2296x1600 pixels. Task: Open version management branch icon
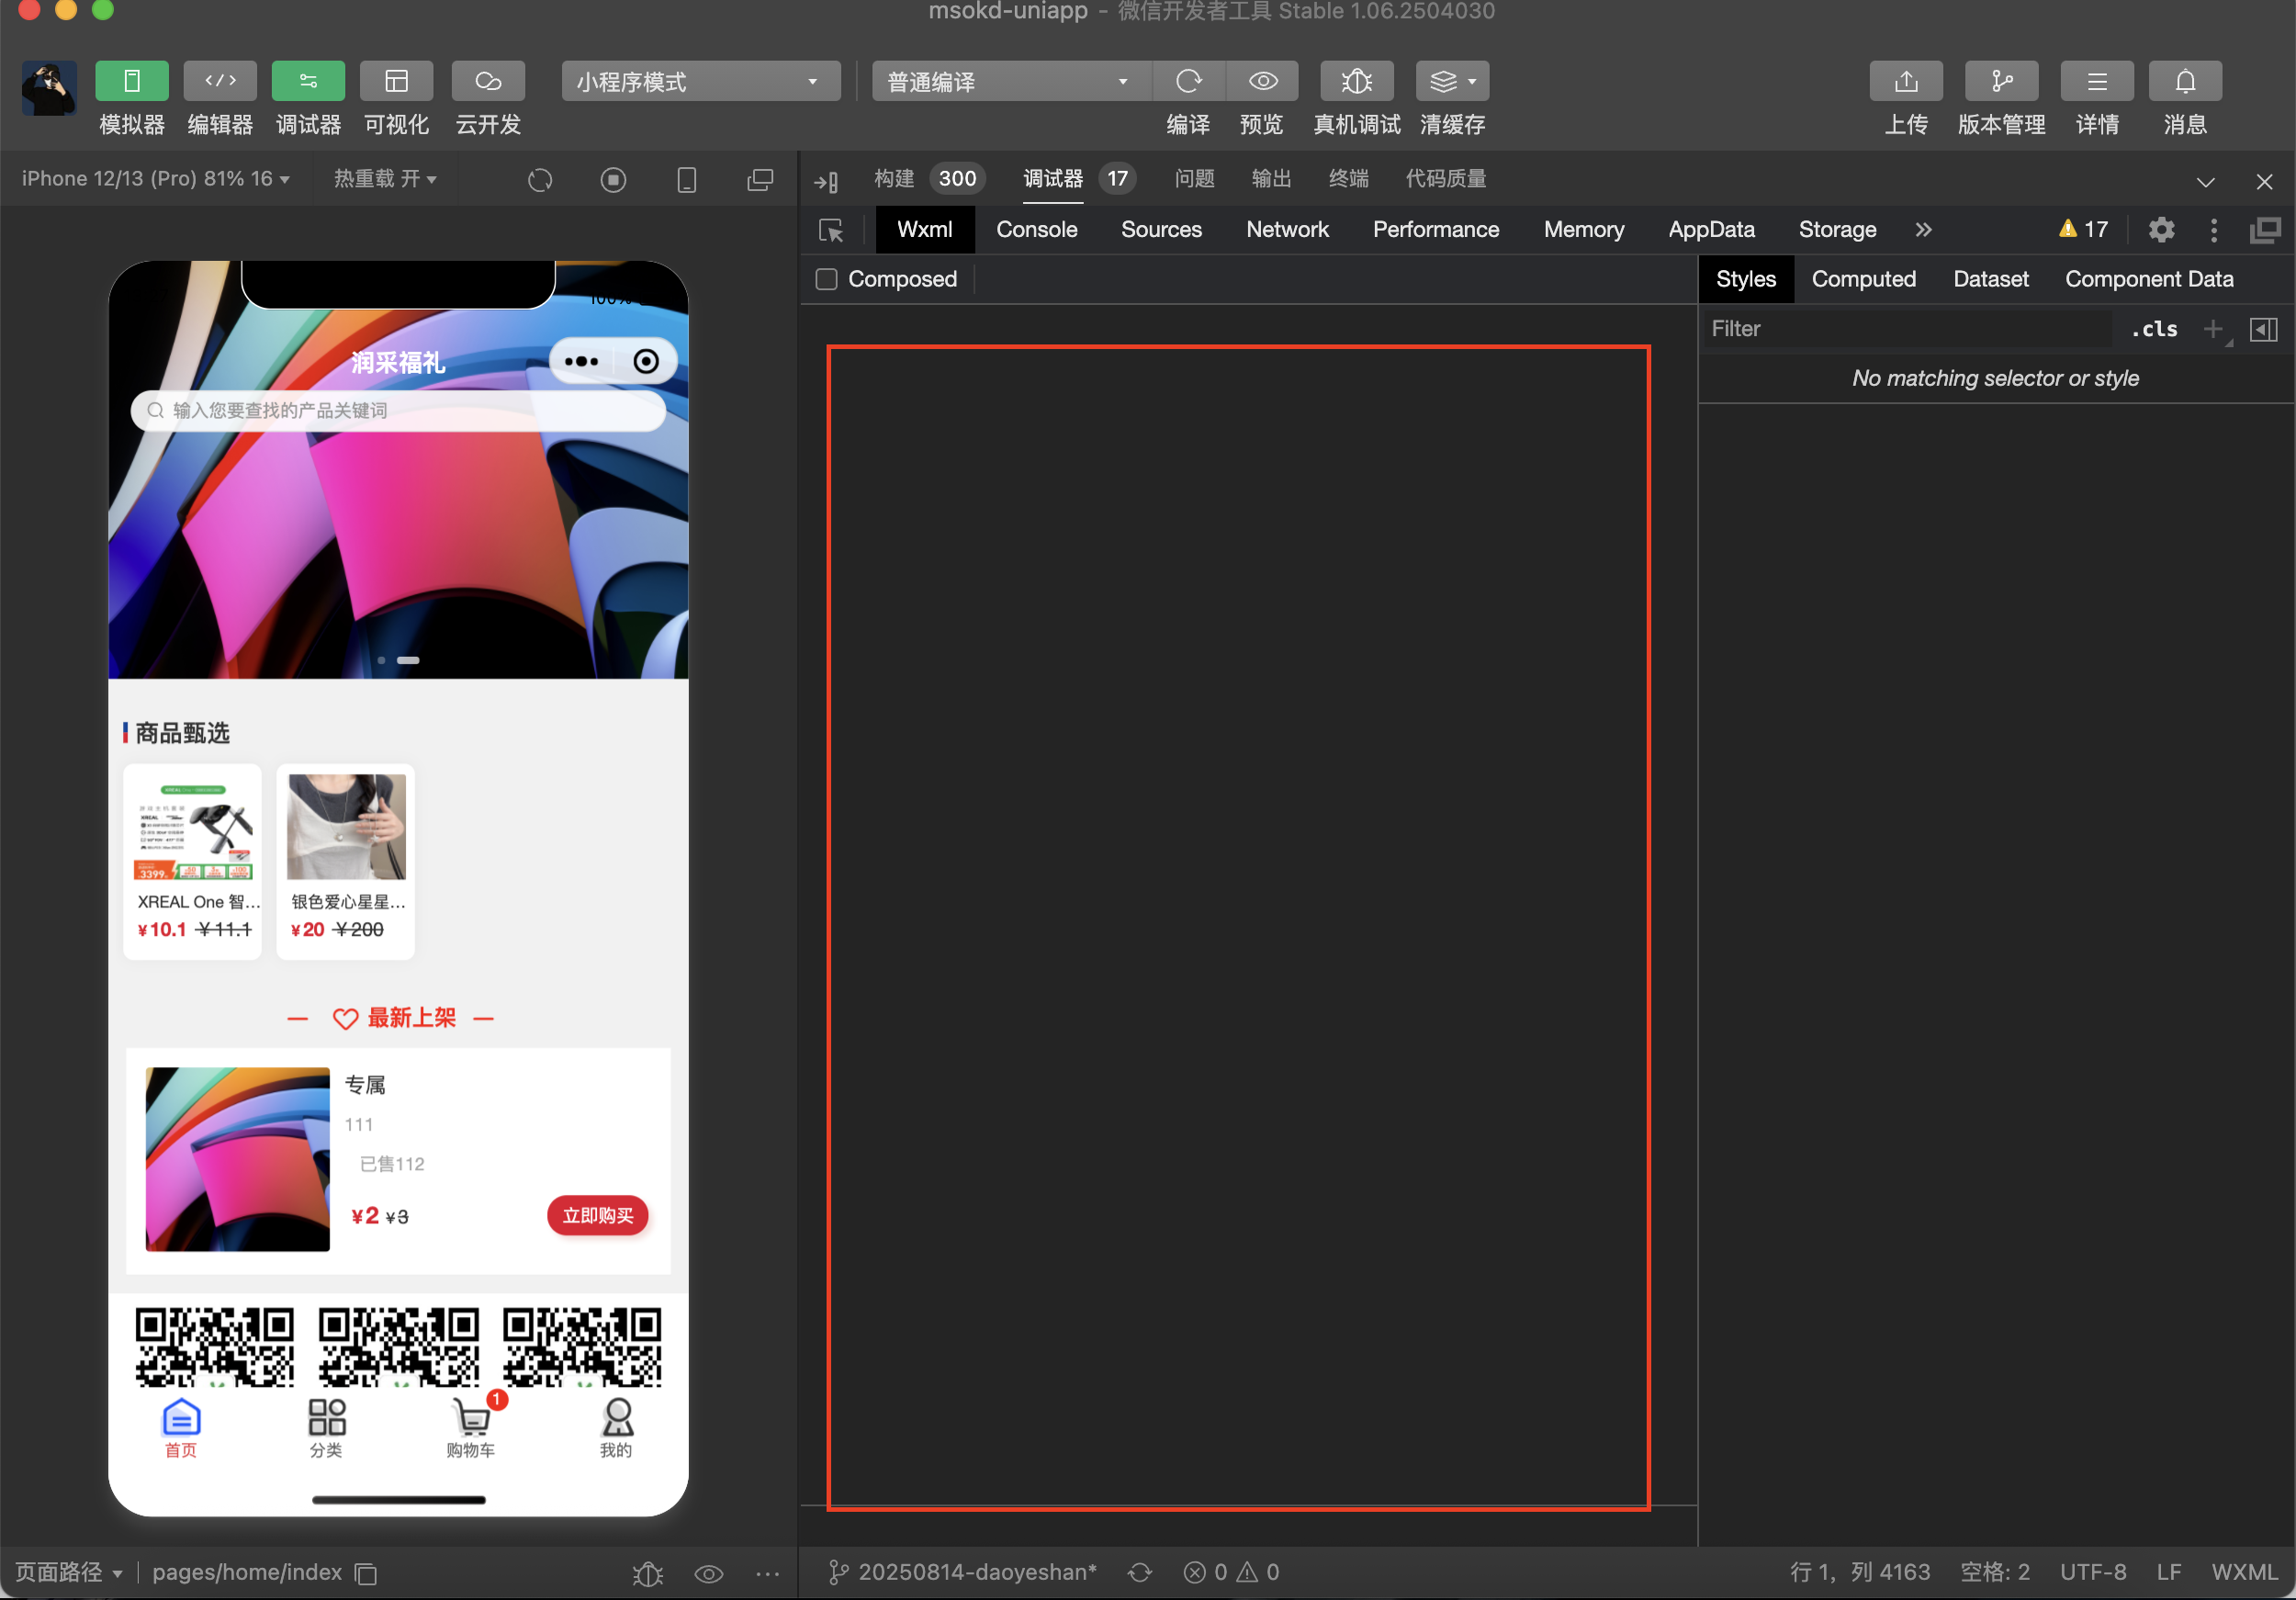[x=2000, y=81]
